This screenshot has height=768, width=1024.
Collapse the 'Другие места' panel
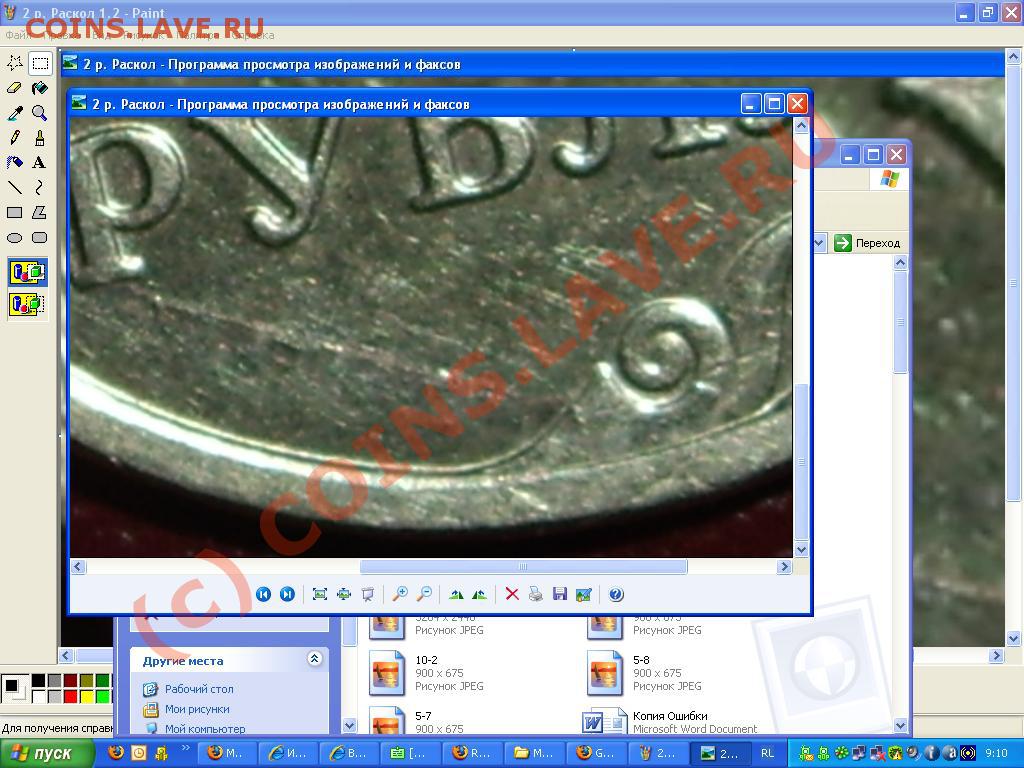(x=314, y=659)
